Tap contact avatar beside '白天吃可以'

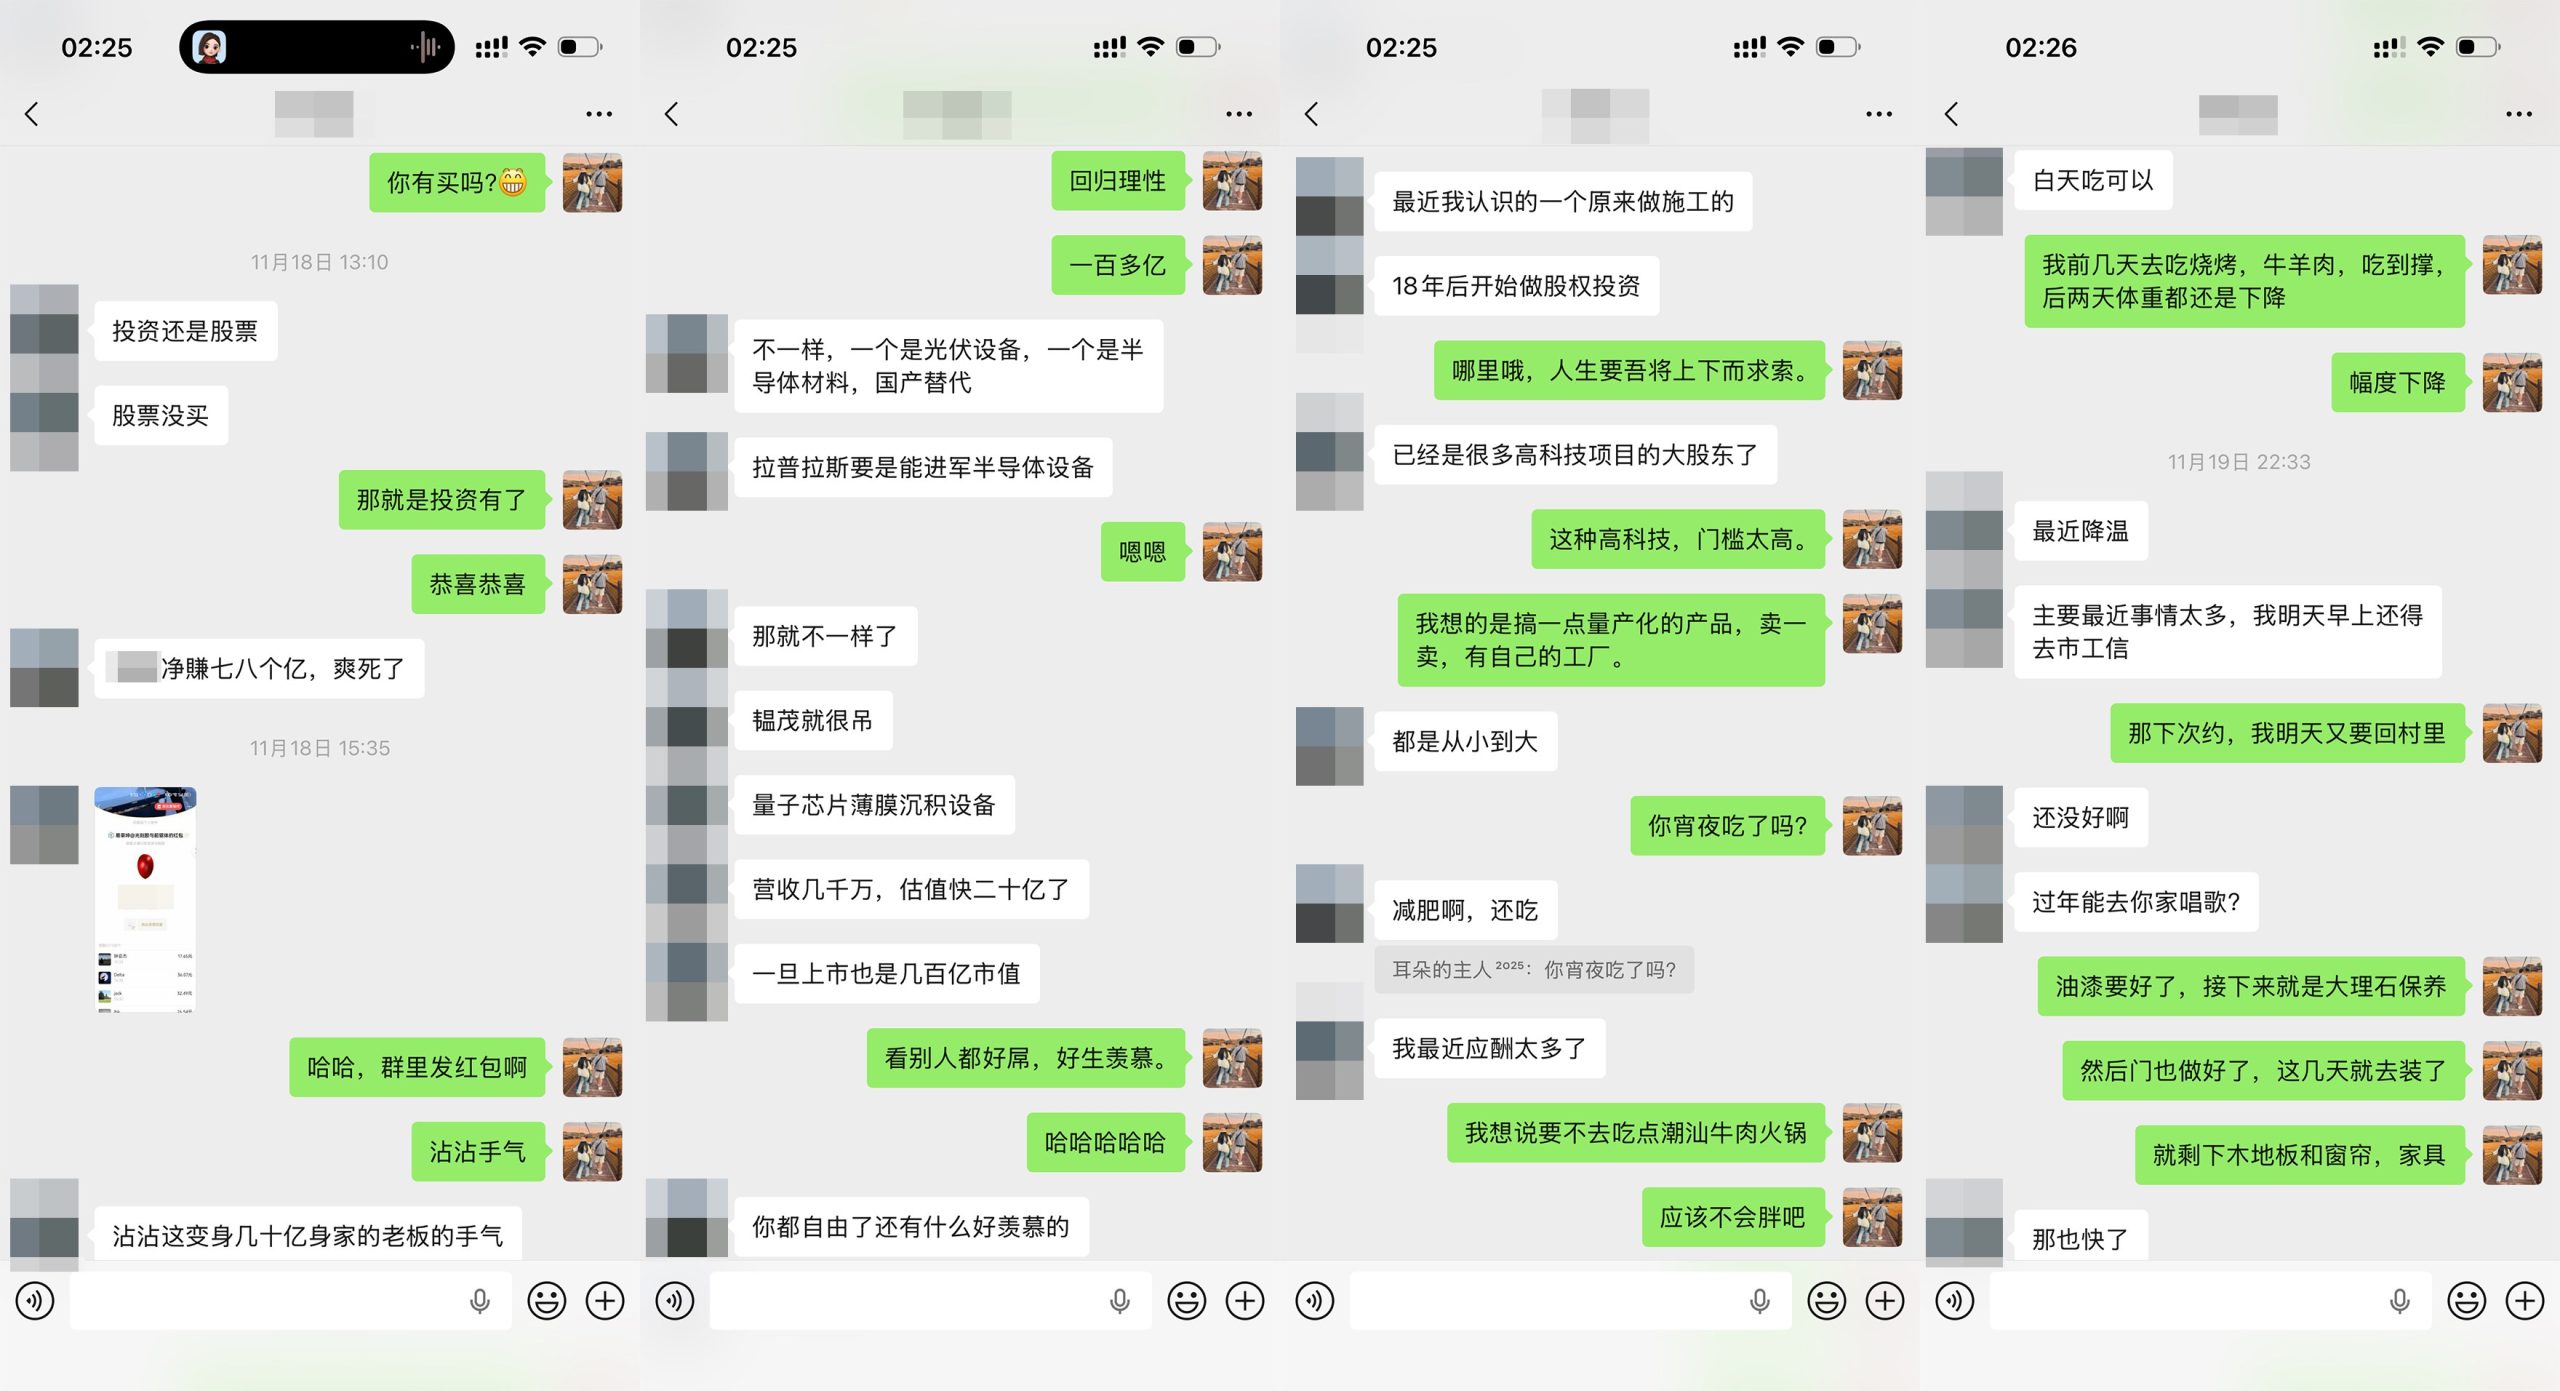point(1964,191)
